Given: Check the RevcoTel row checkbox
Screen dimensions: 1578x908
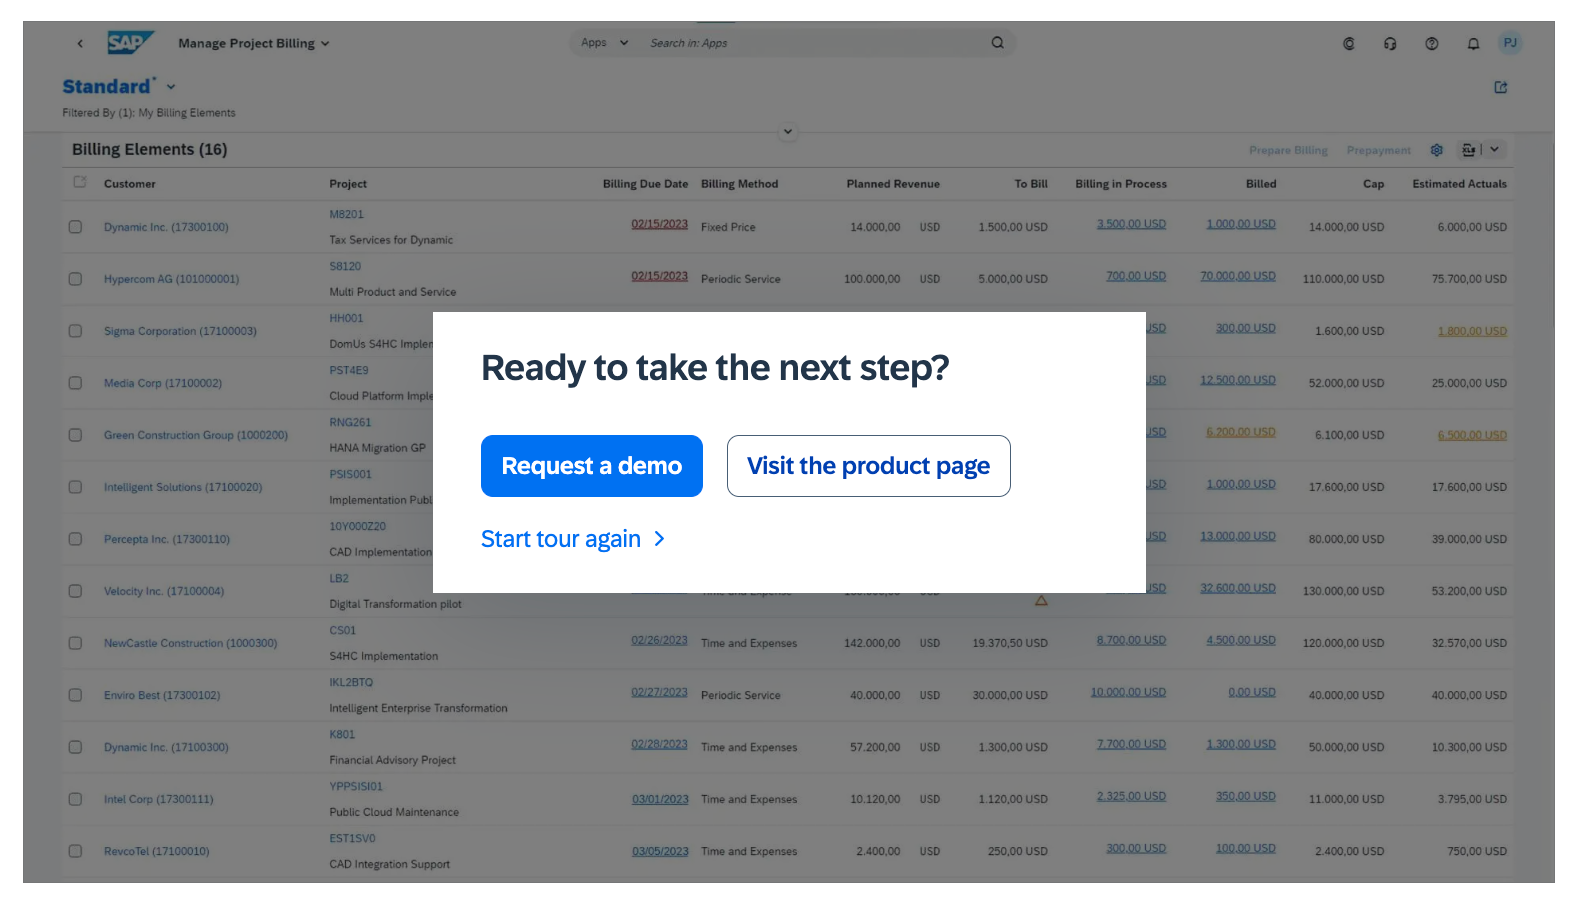Looking at the screenshot, I should coord(75,851).
